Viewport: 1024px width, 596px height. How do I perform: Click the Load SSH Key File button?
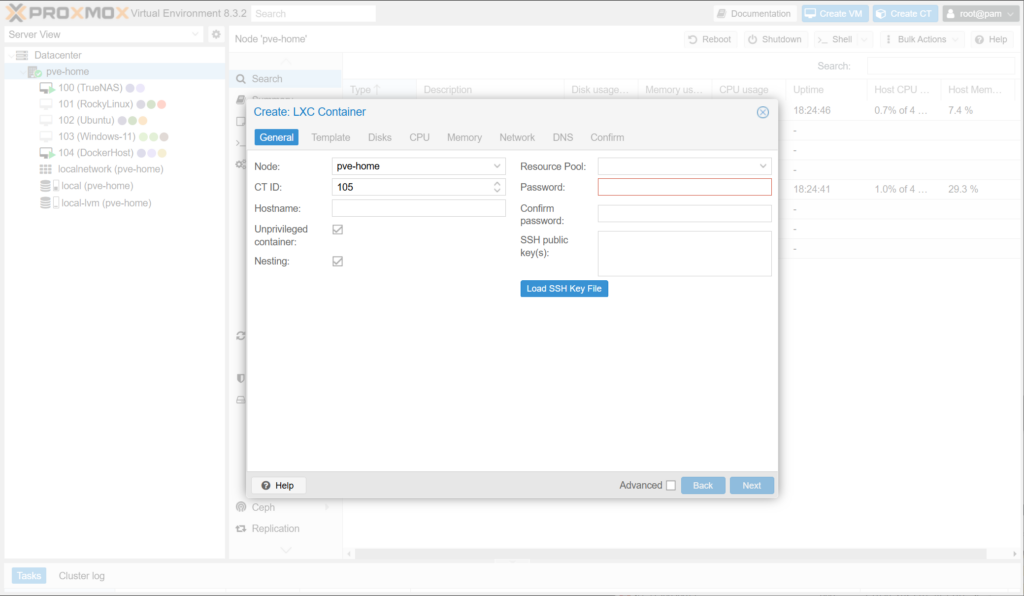564,289
